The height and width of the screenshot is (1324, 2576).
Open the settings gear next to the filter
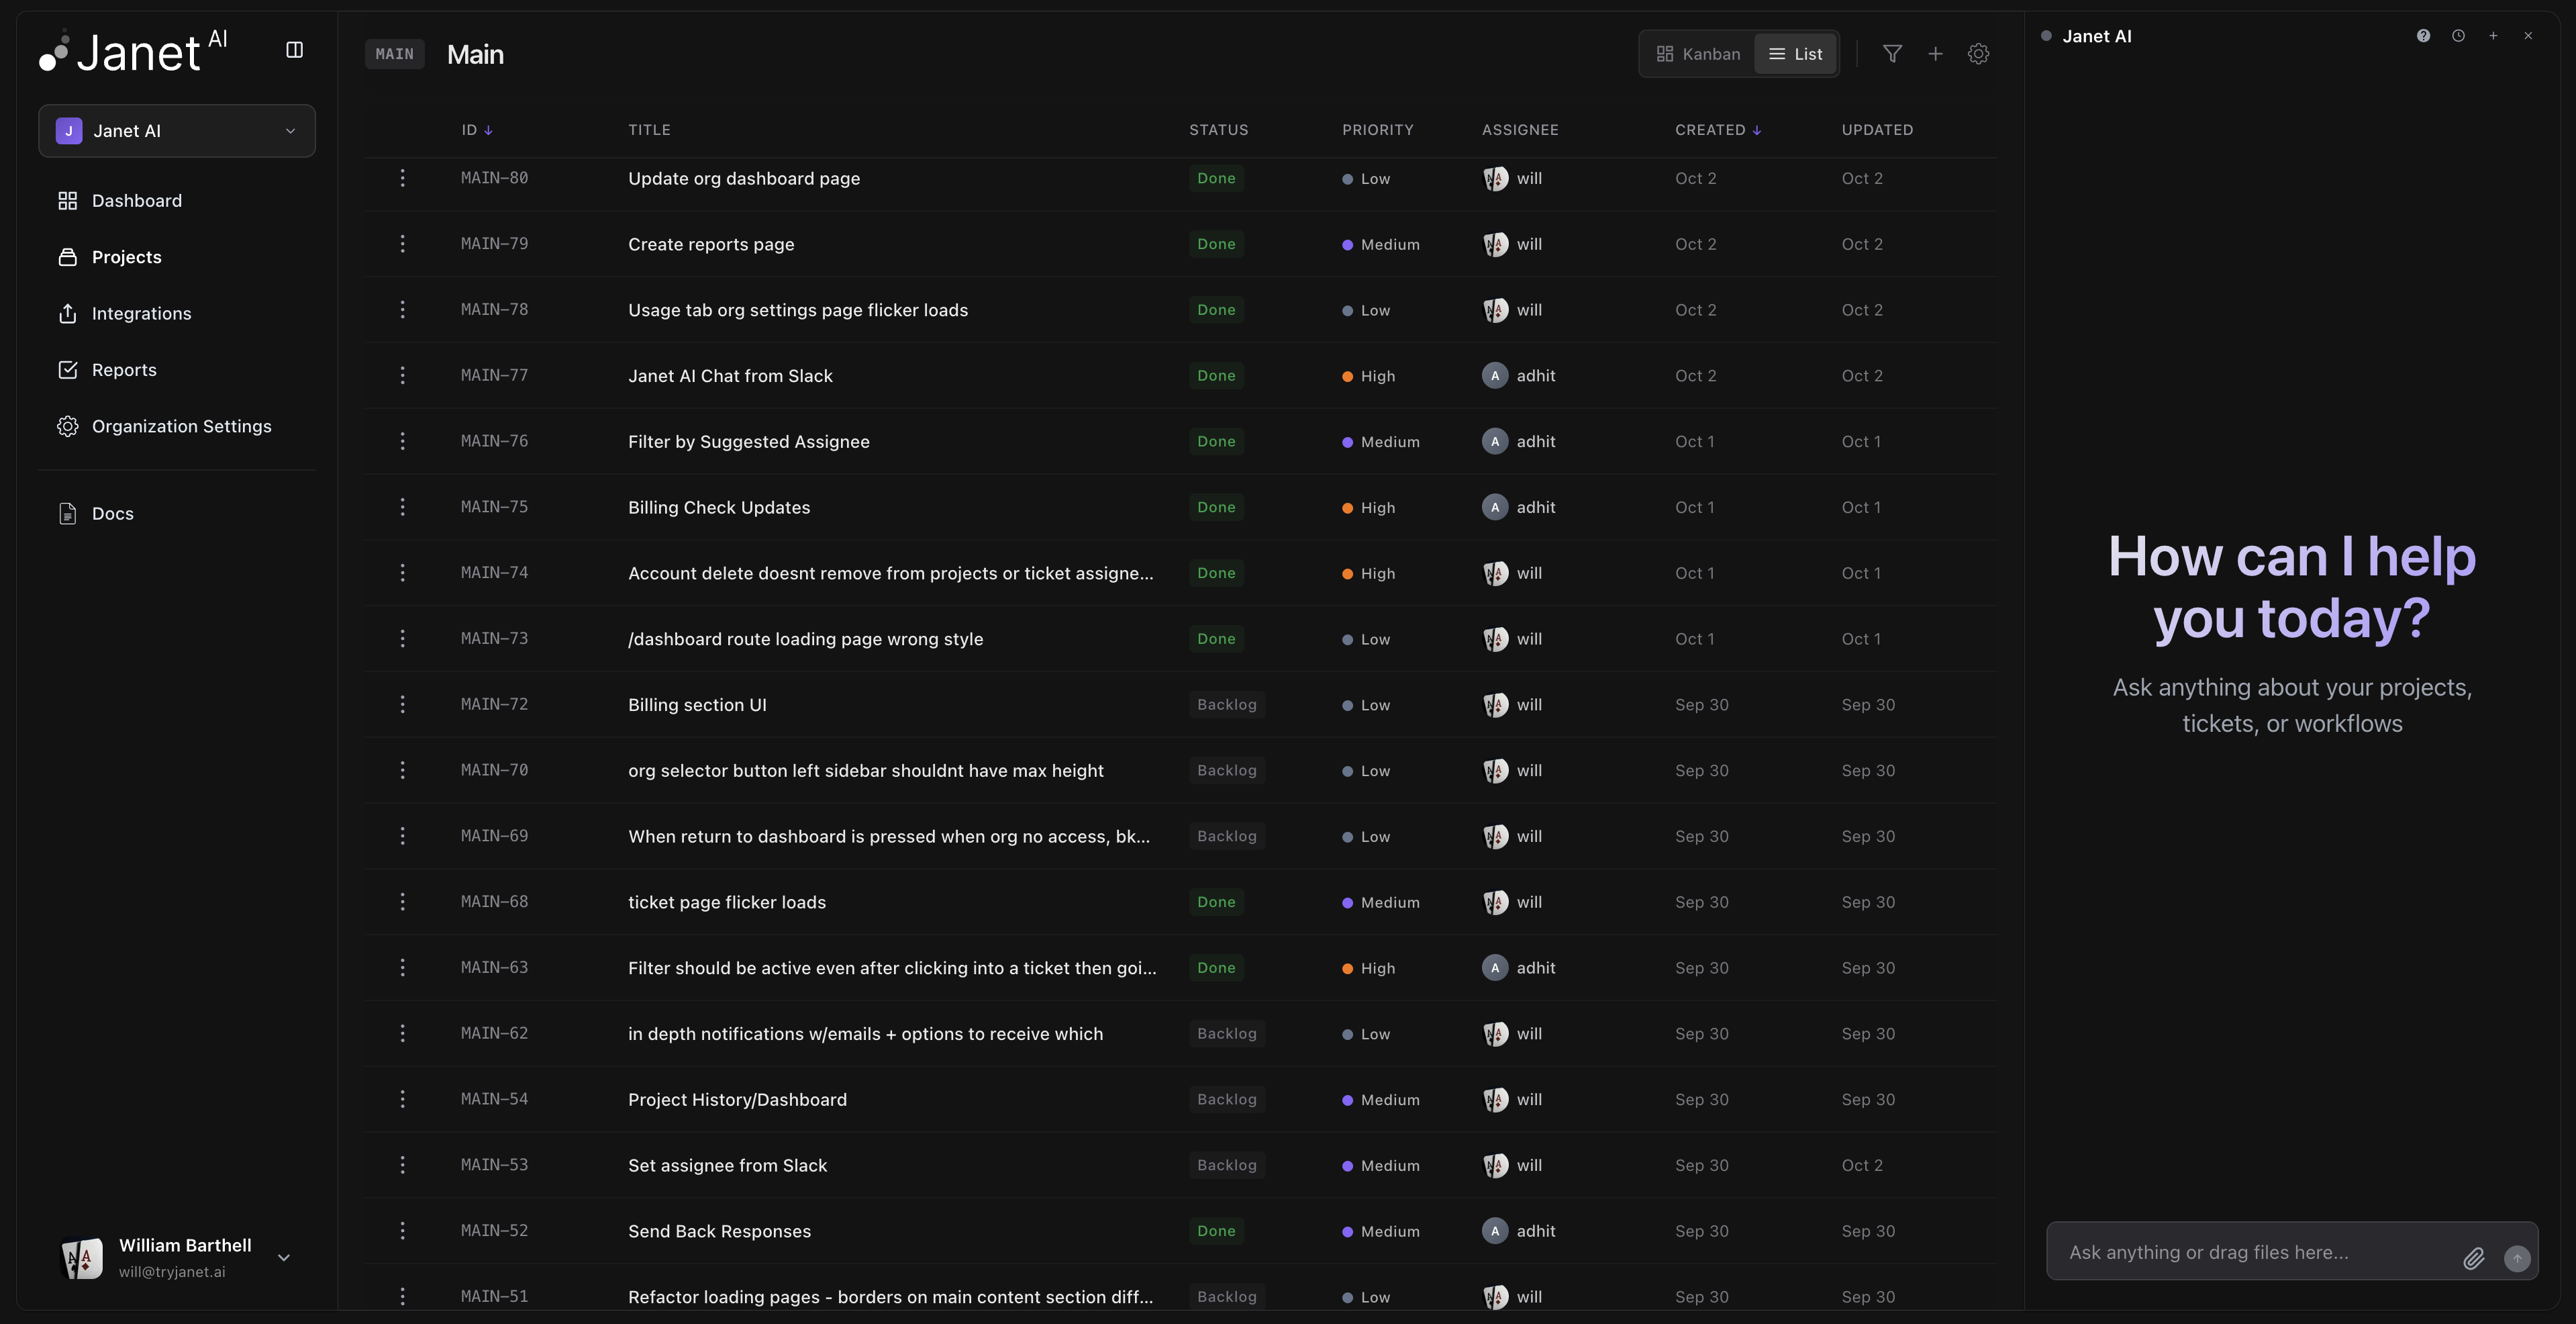click(1979, 54)
